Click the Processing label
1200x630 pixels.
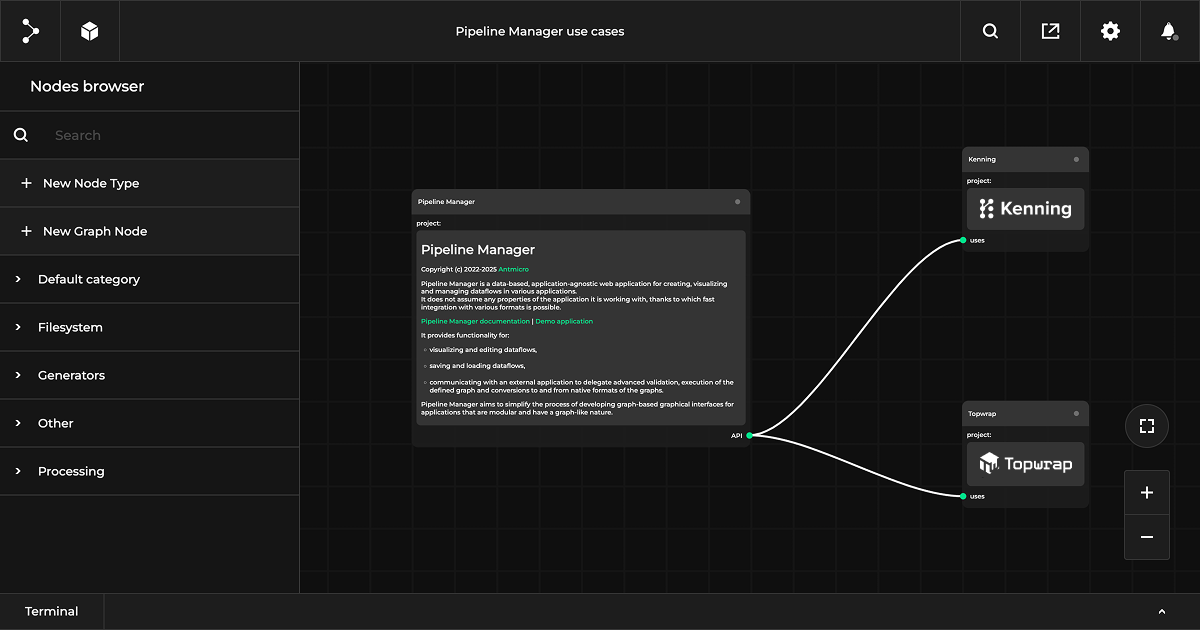[71, 471]
